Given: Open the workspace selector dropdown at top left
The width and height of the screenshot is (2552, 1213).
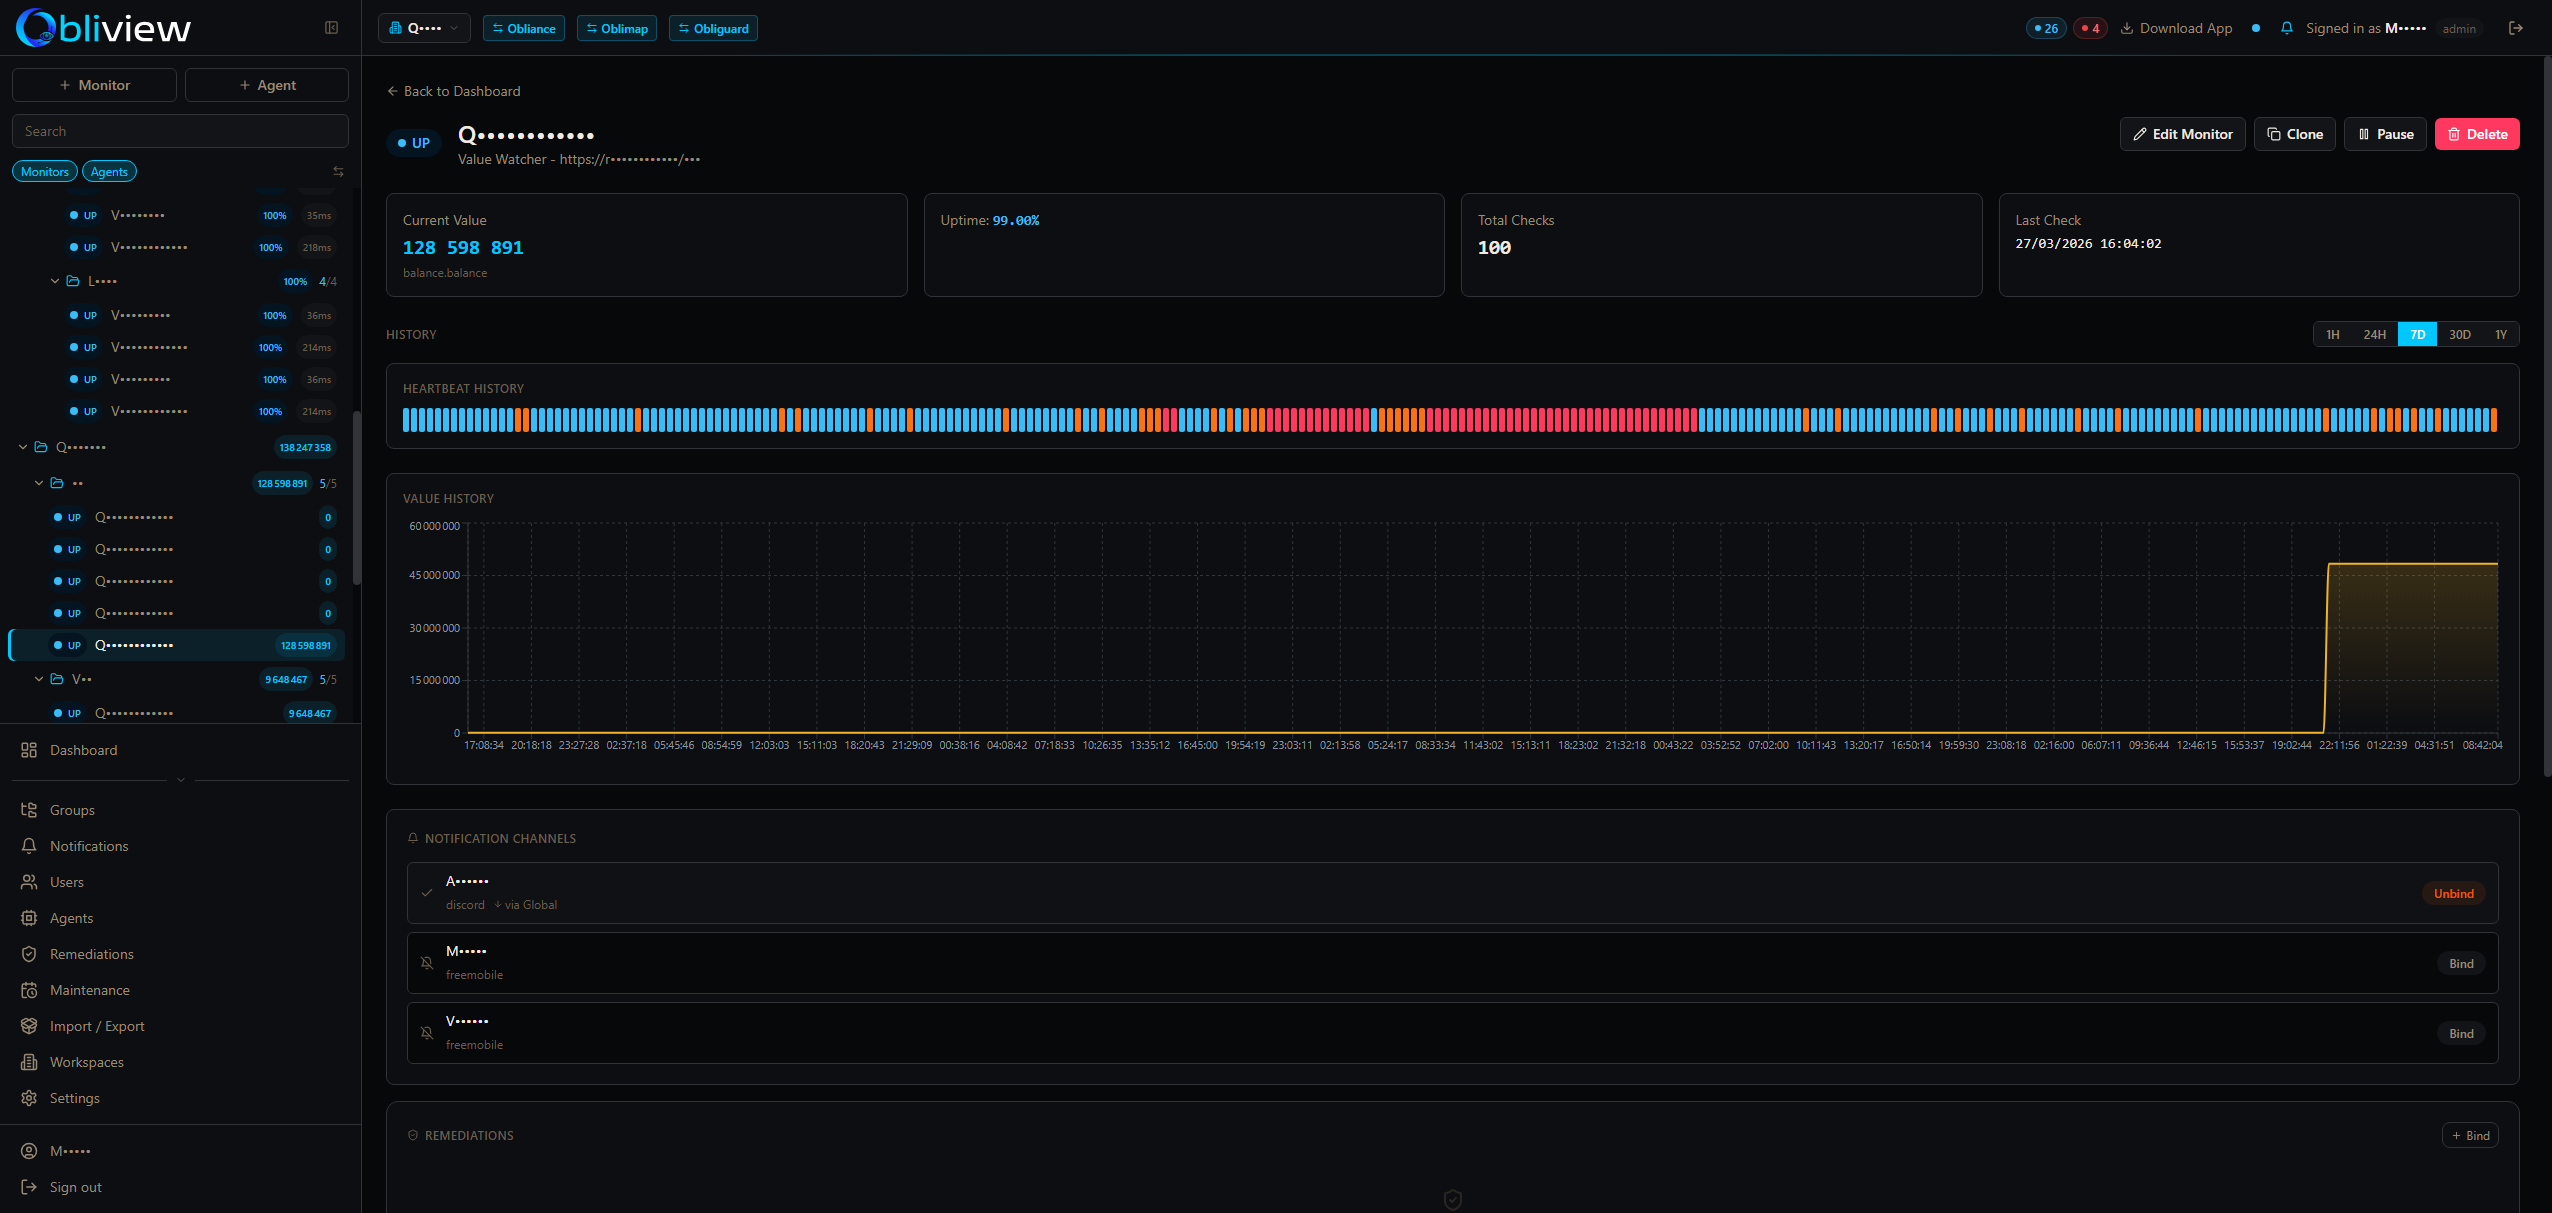Looking at the screenshot, I should 423,28.
